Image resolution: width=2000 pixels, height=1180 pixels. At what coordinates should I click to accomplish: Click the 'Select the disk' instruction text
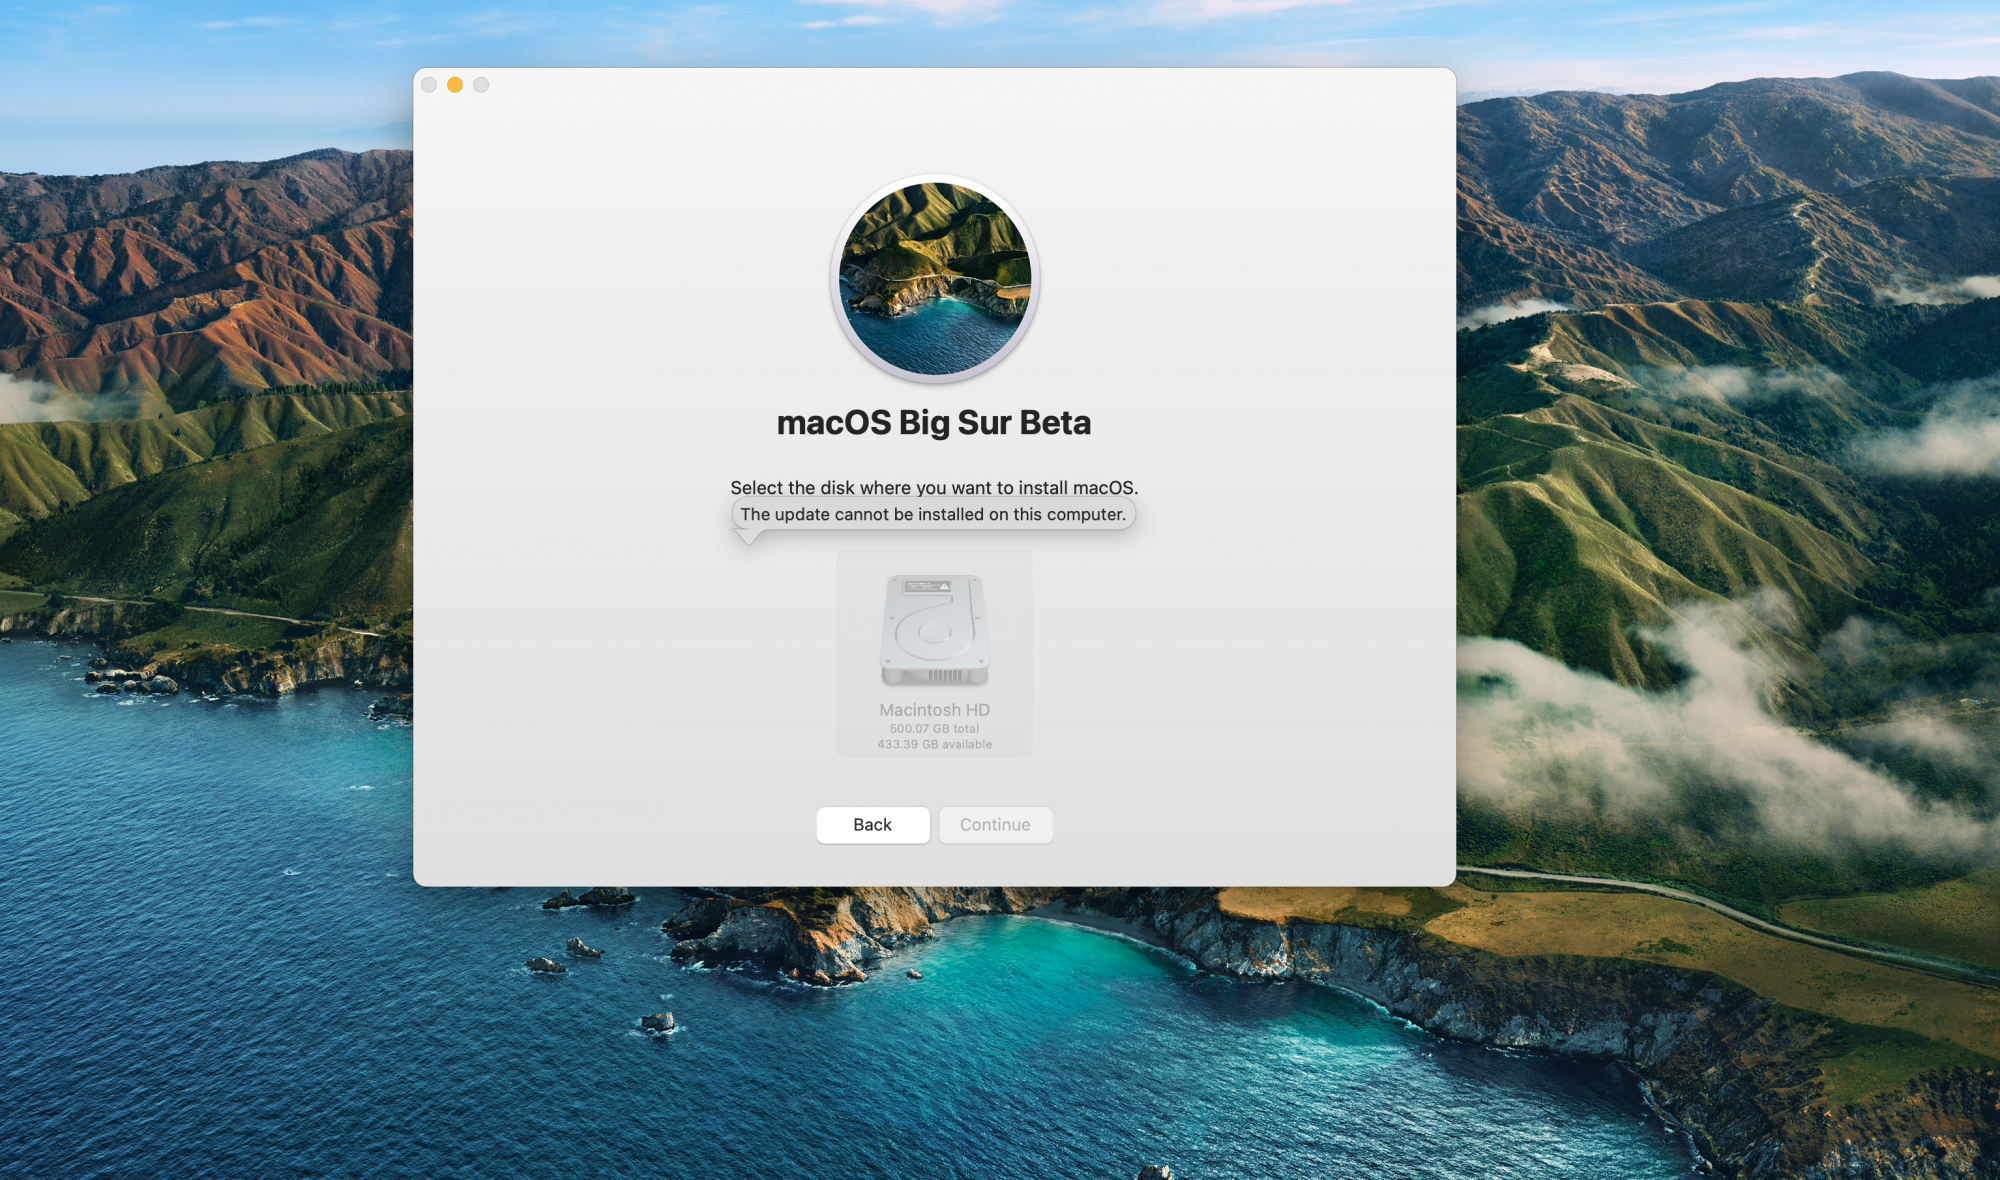point(934,487)
